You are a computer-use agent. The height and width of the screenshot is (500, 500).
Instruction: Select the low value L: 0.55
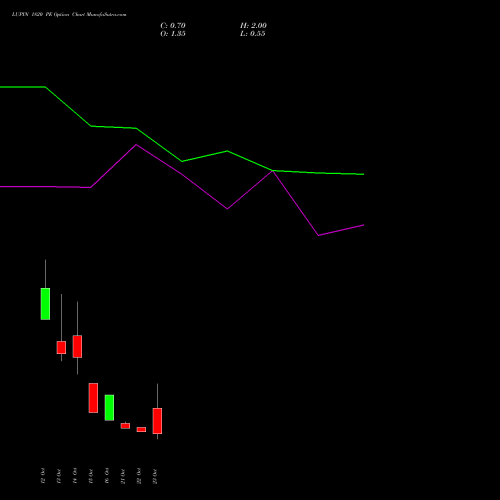pos(252,34)
